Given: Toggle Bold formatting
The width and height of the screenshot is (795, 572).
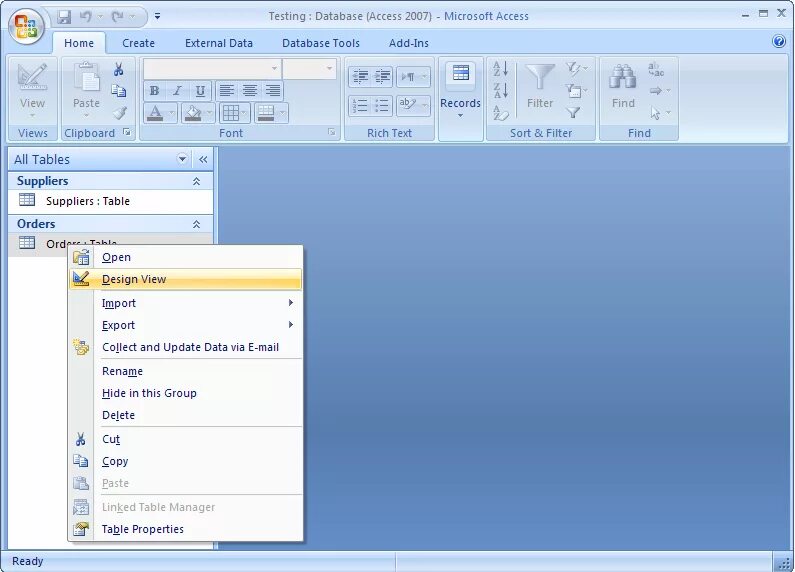Looking at the screenshot, I should pyautogui.click(x=155, y=91).
